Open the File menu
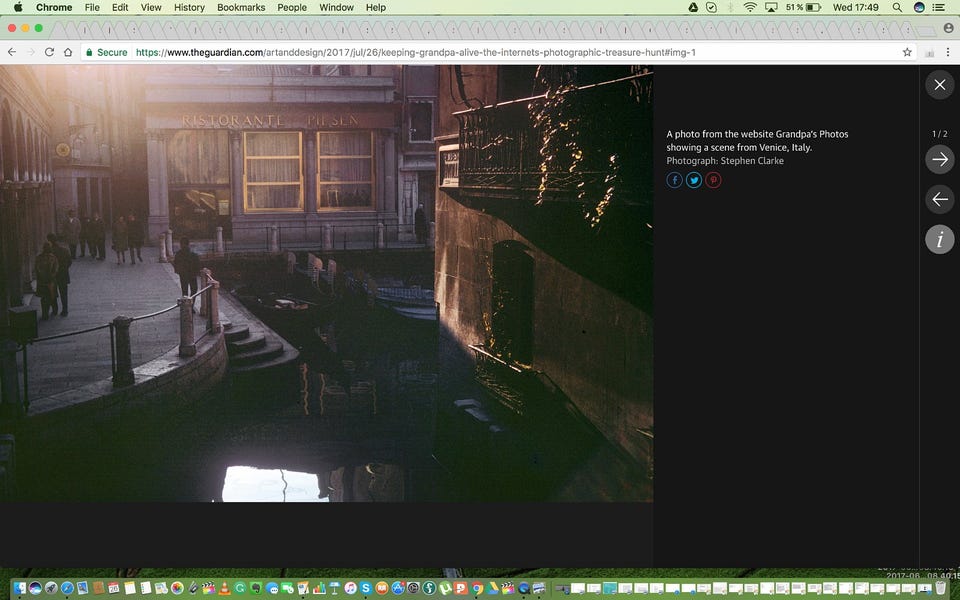This screenshot has height=600, width=960. [x=92, y=7]
